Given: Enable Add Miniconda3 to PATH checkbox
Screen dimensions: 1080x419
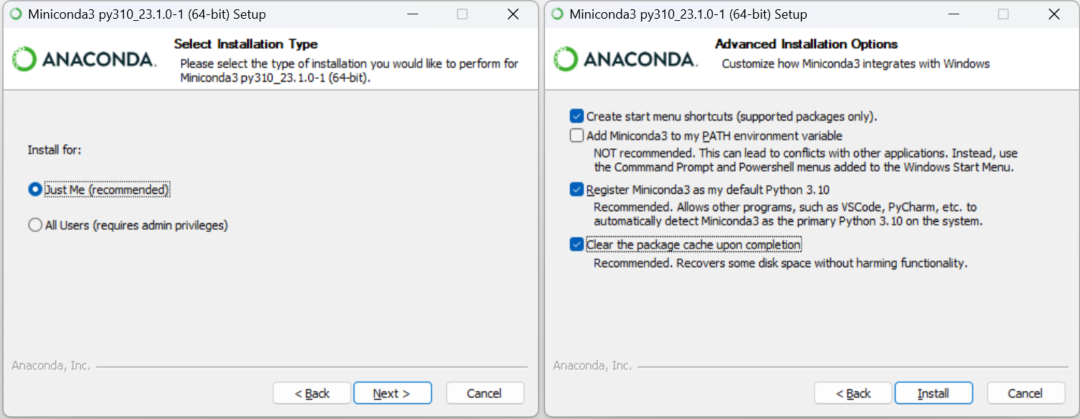Looking at the screenshot, I should 576,135.
